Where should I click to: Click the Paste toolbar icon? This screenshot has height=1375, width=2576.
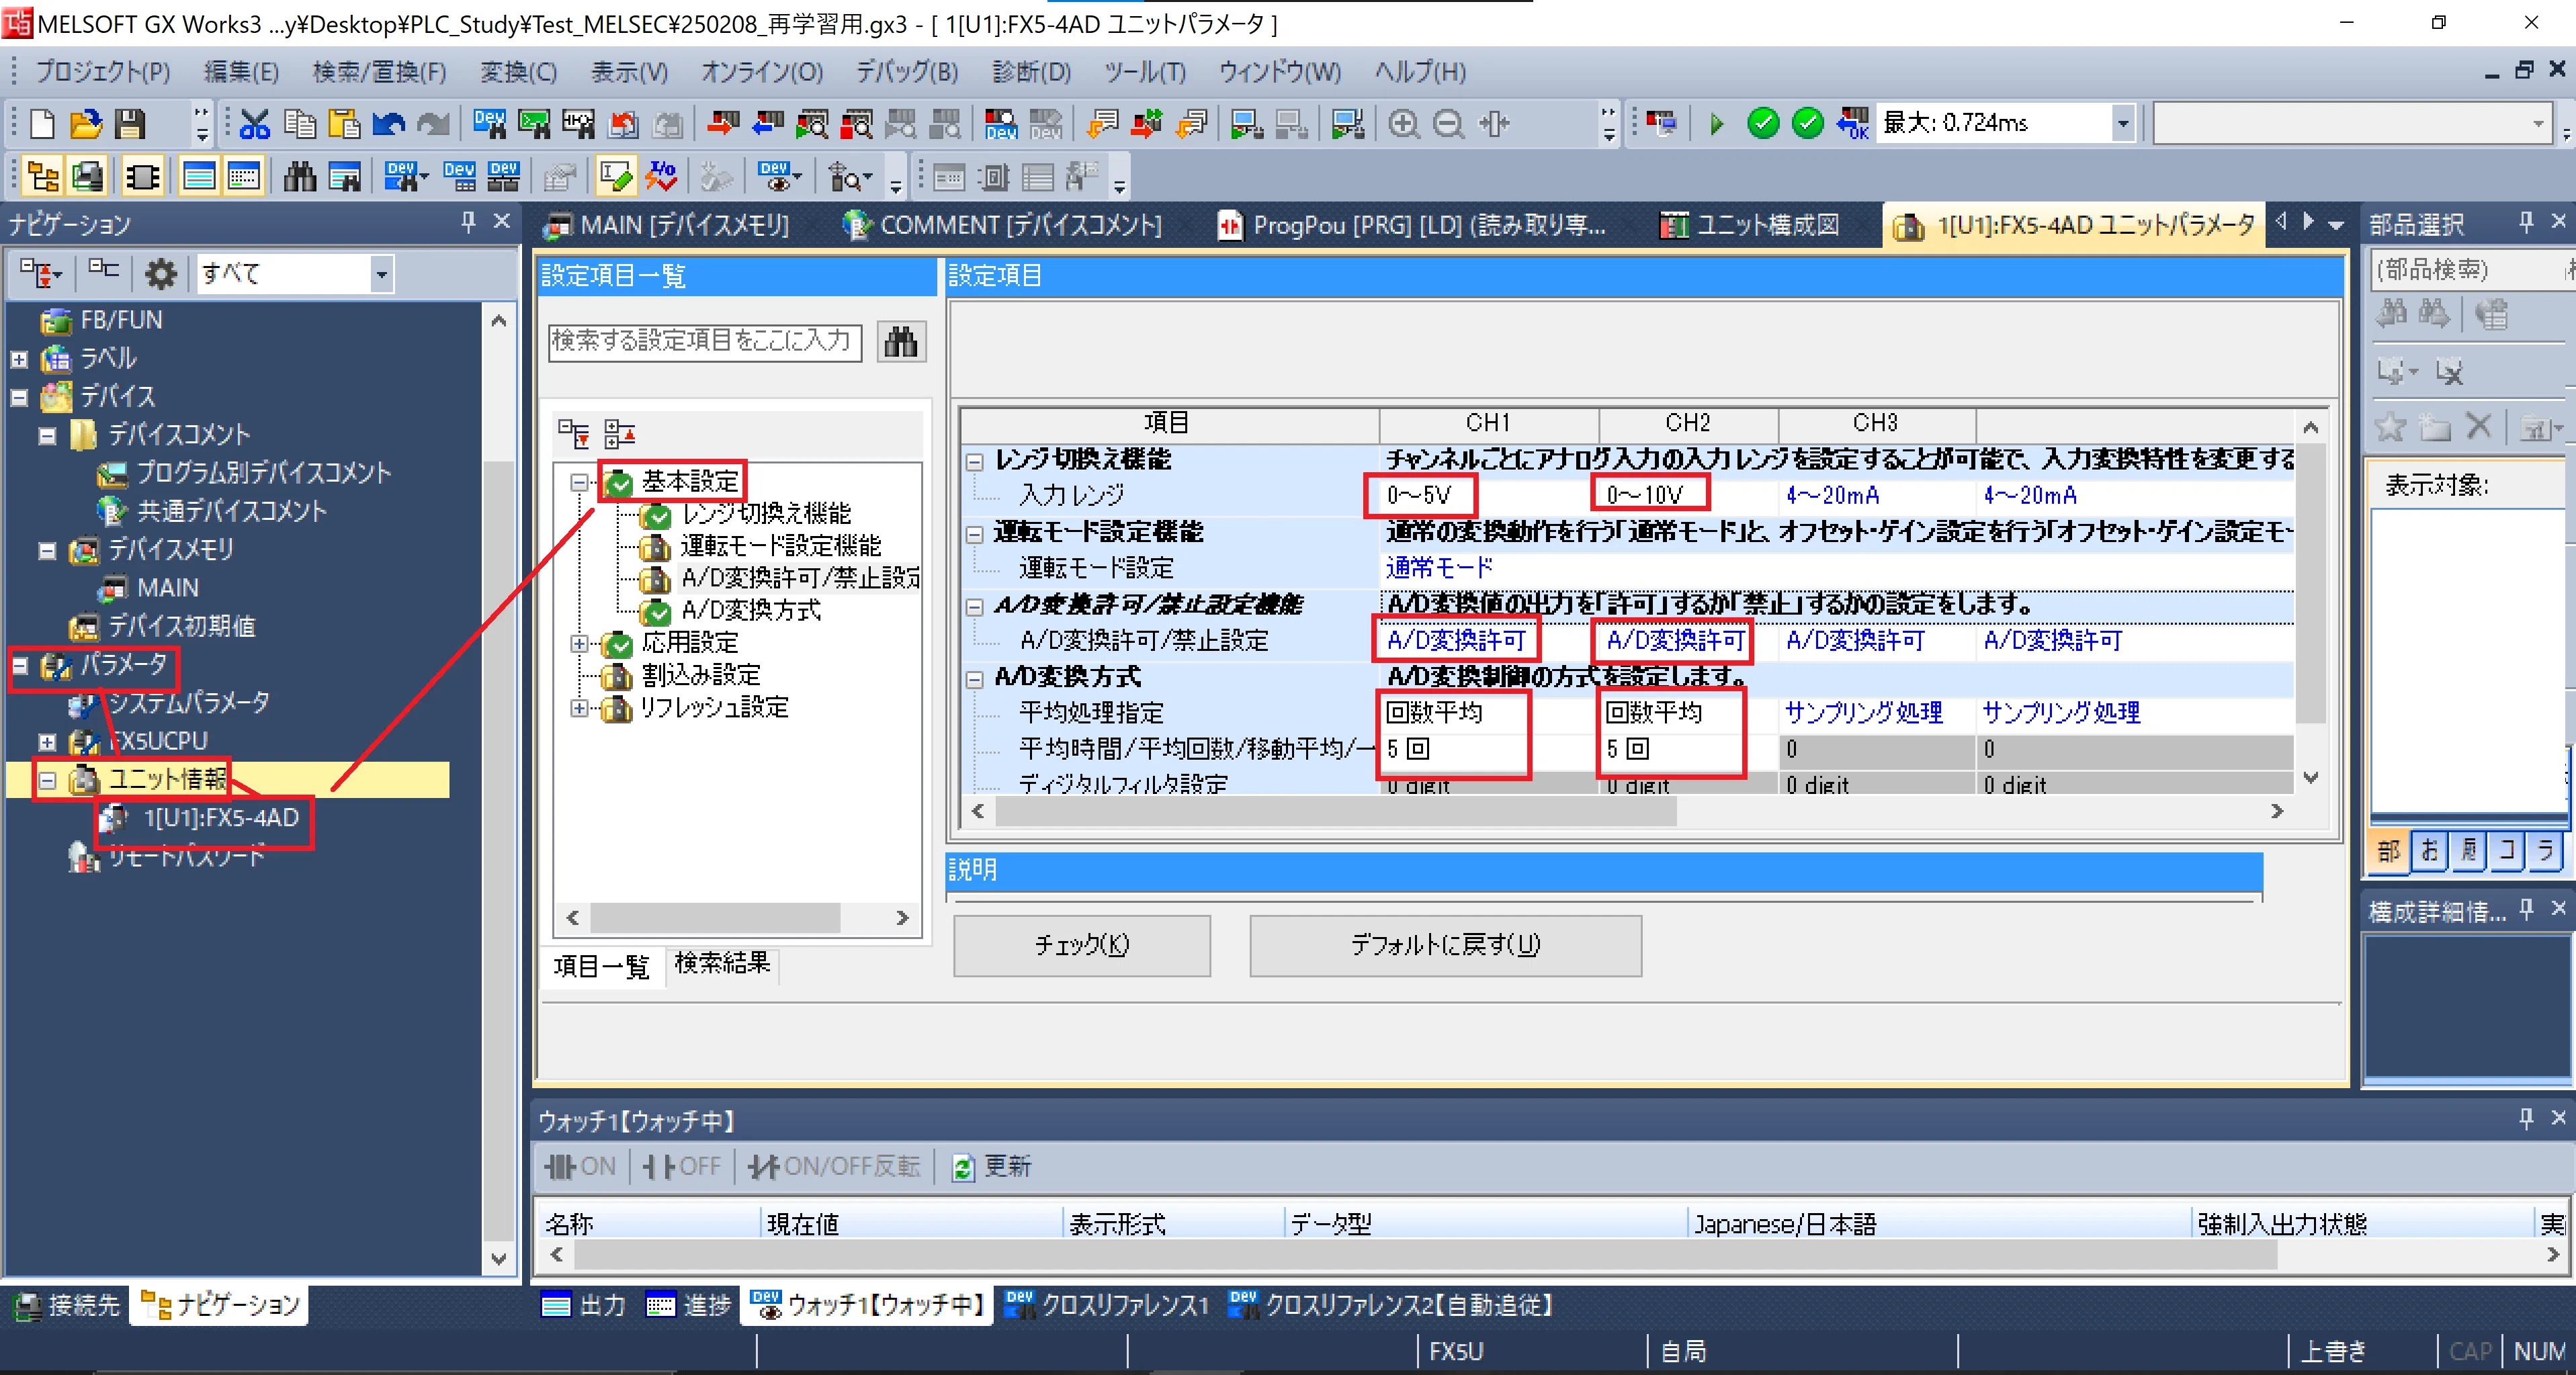point(343,124)
